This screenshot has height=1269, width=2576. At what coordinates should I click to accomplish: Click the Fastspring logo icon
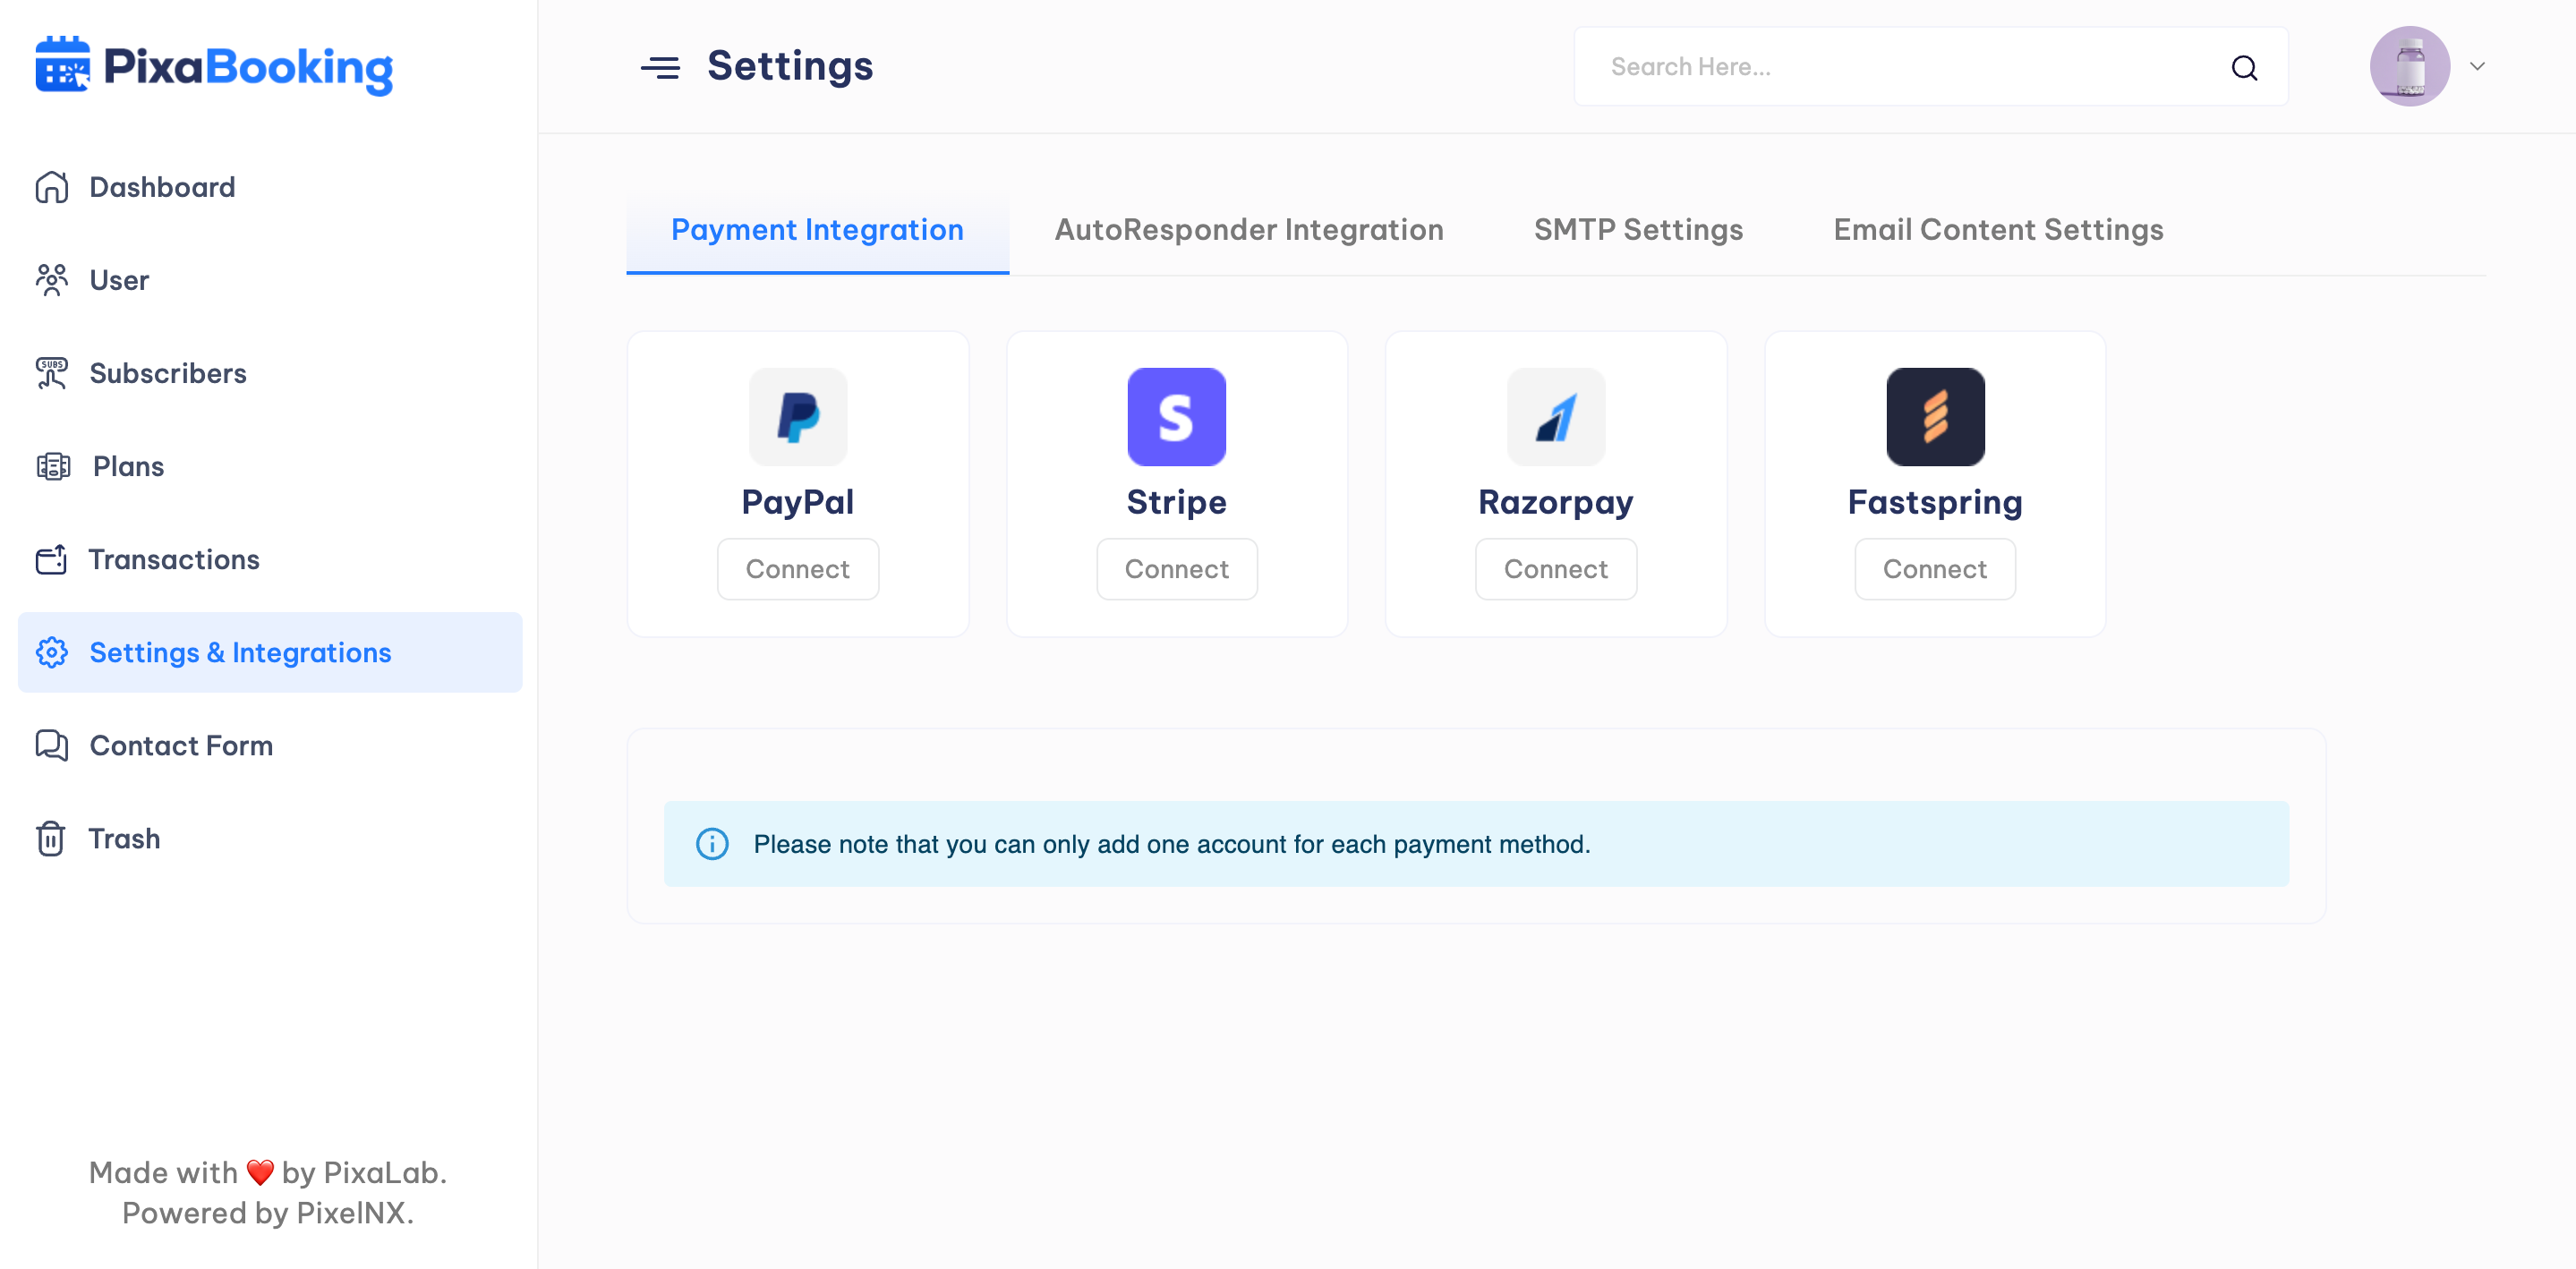1935,417
